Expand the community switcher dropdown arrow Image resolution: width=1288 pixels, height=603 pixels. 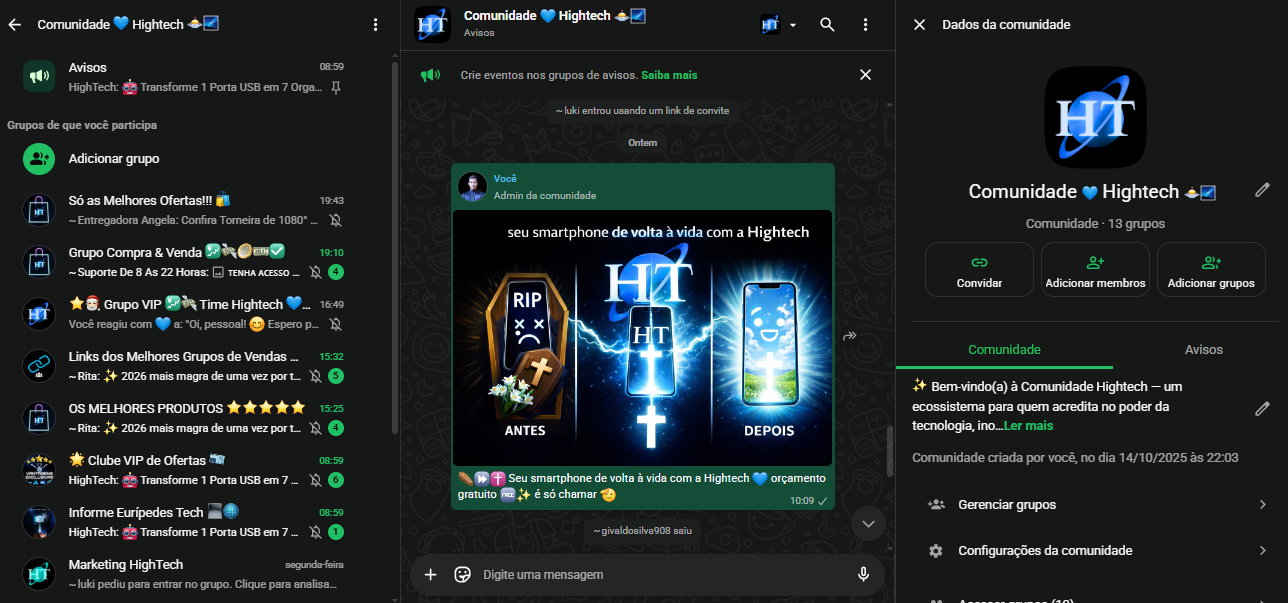click(793, 25)
